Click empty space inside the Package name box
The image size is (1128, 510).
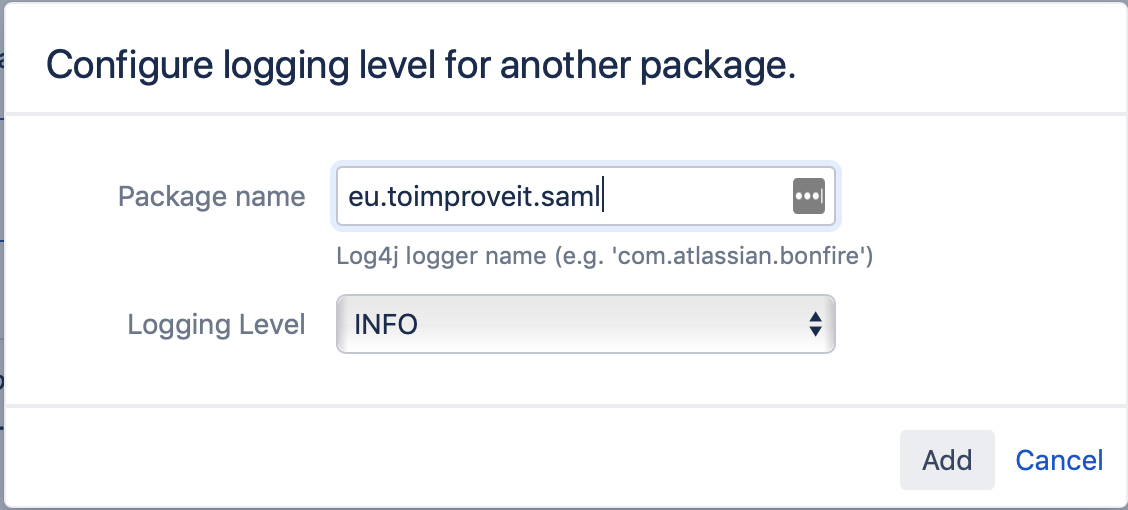696,197
